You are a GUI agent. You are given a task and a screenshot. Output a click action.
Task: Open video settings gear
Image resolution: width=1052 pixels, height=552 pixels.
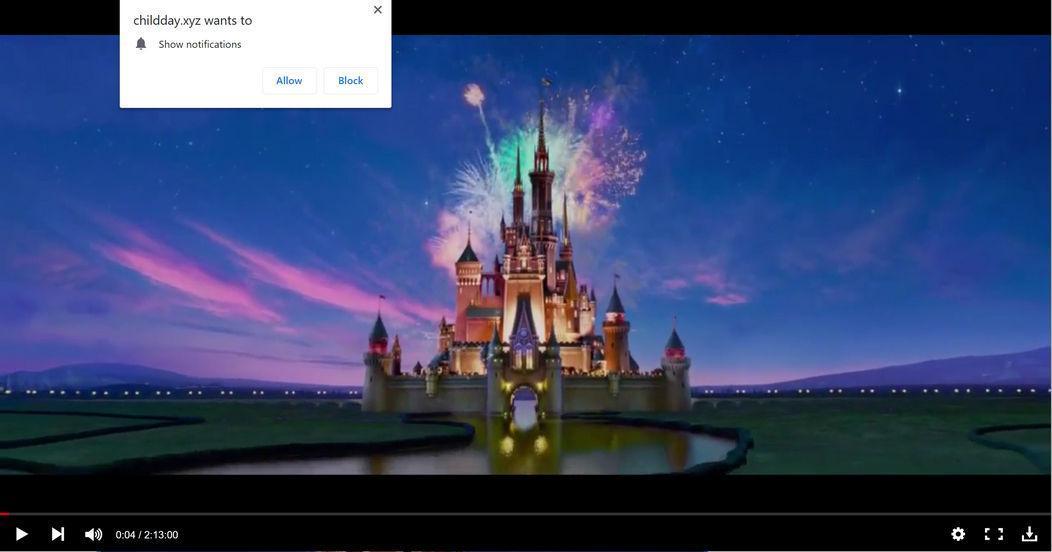(x=958, y=534)
